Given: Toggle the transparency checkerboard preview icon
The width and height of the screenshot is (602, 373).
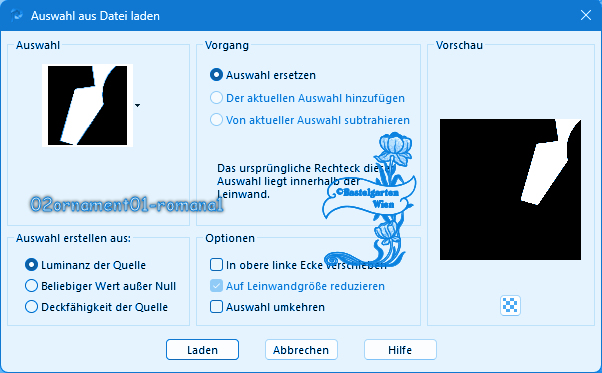Looking at the screenshot, I should coord(510,305).
